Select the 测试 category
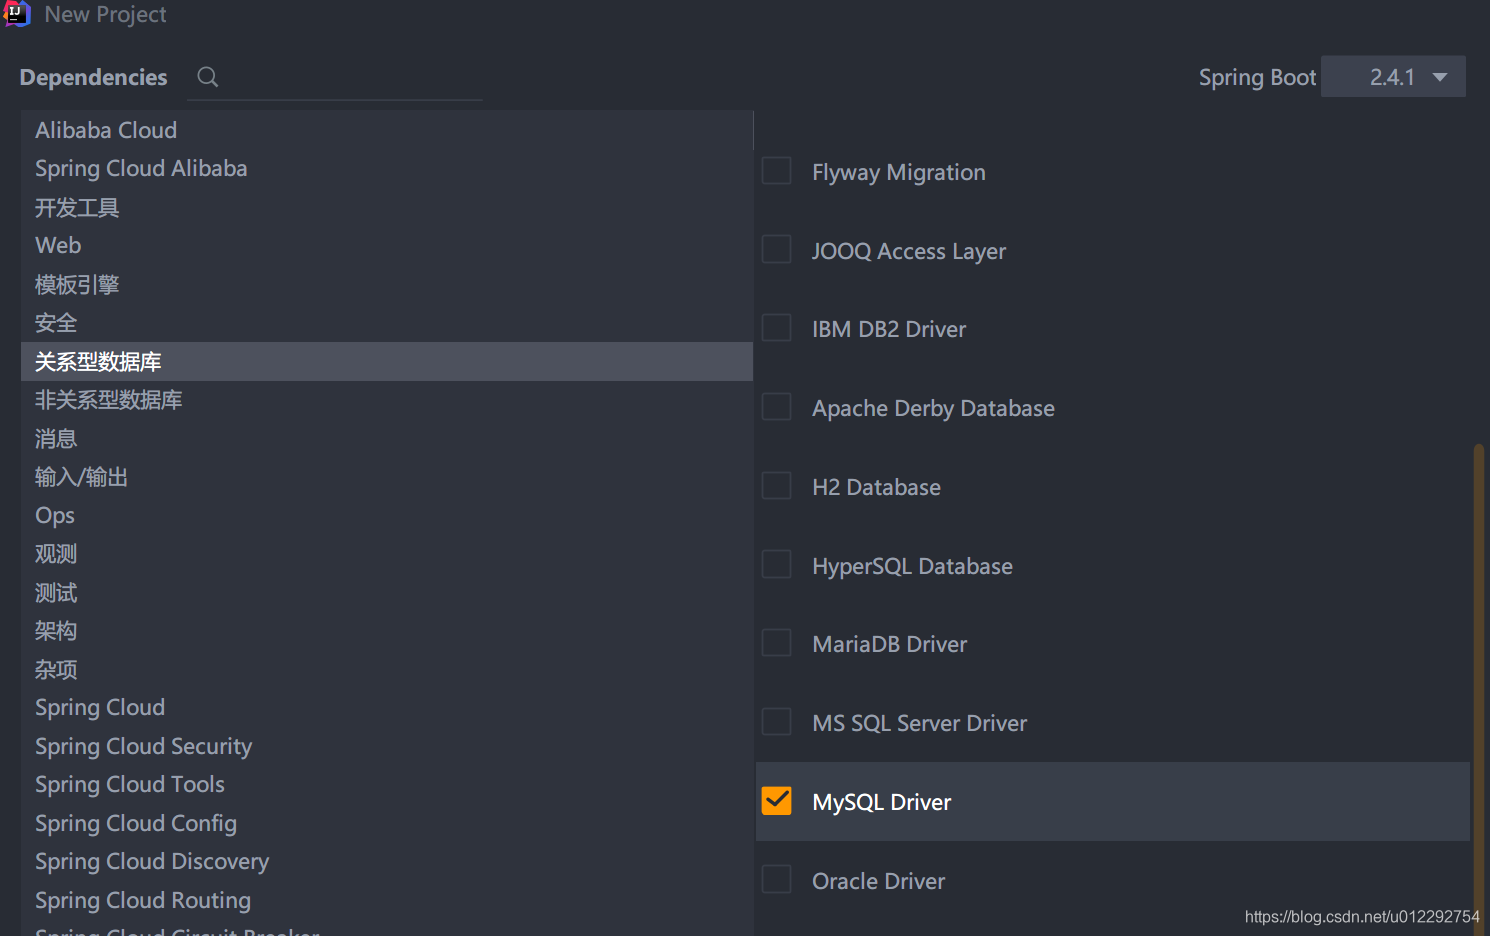 tap(387, 592)
